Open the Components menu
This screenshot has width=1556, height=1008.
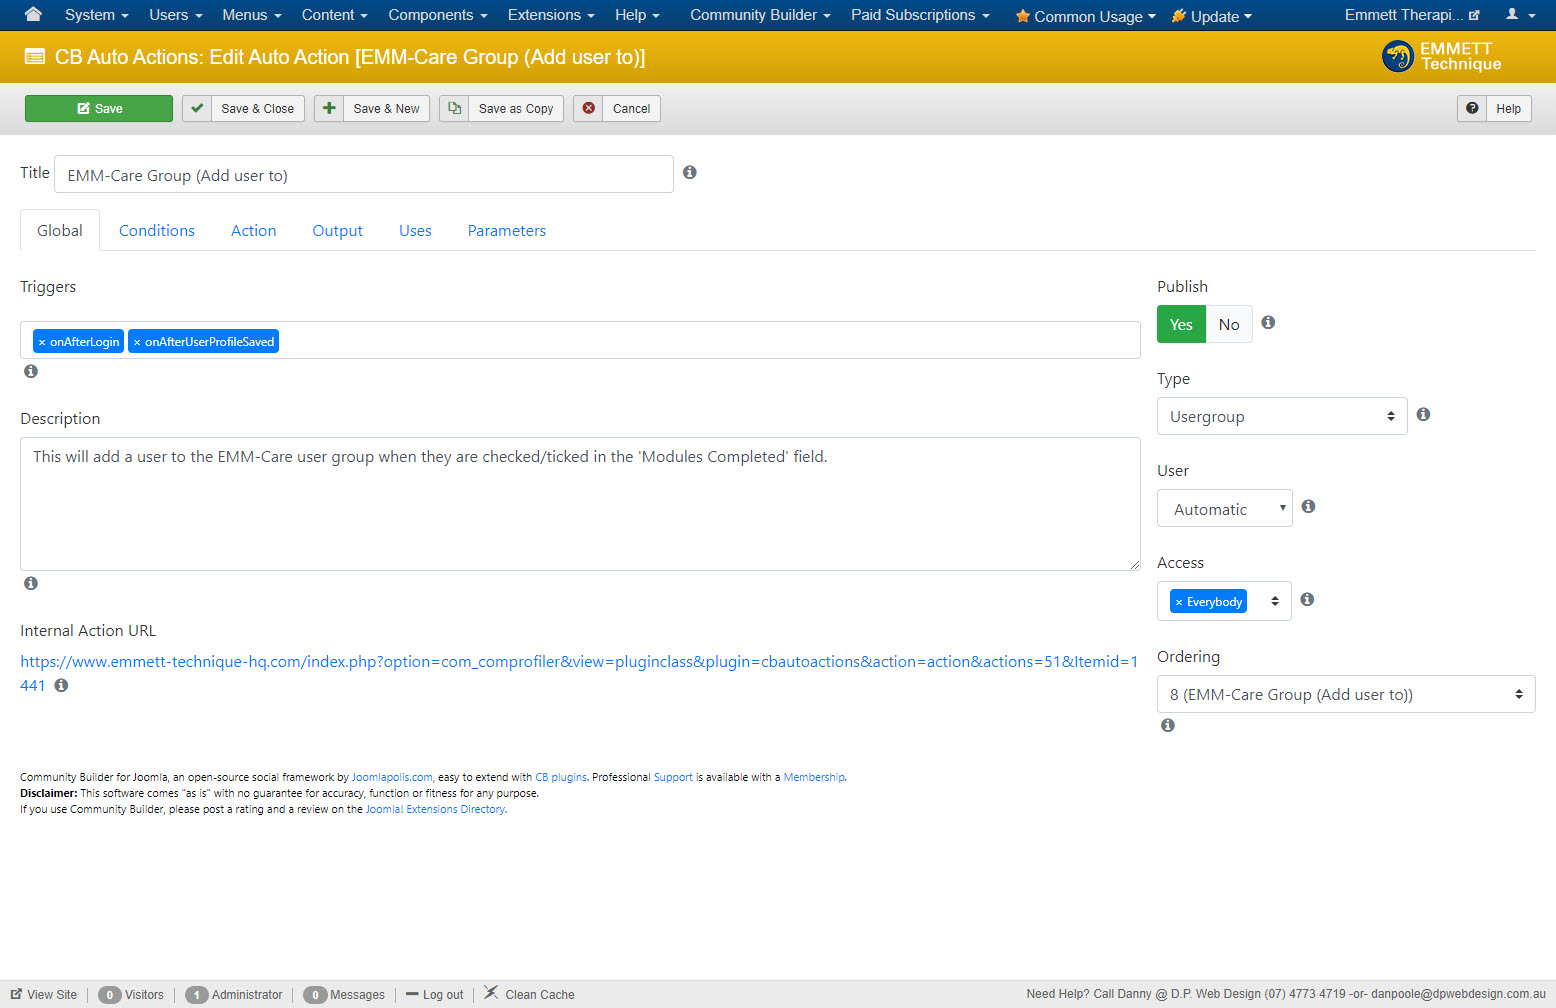point(438,15)
